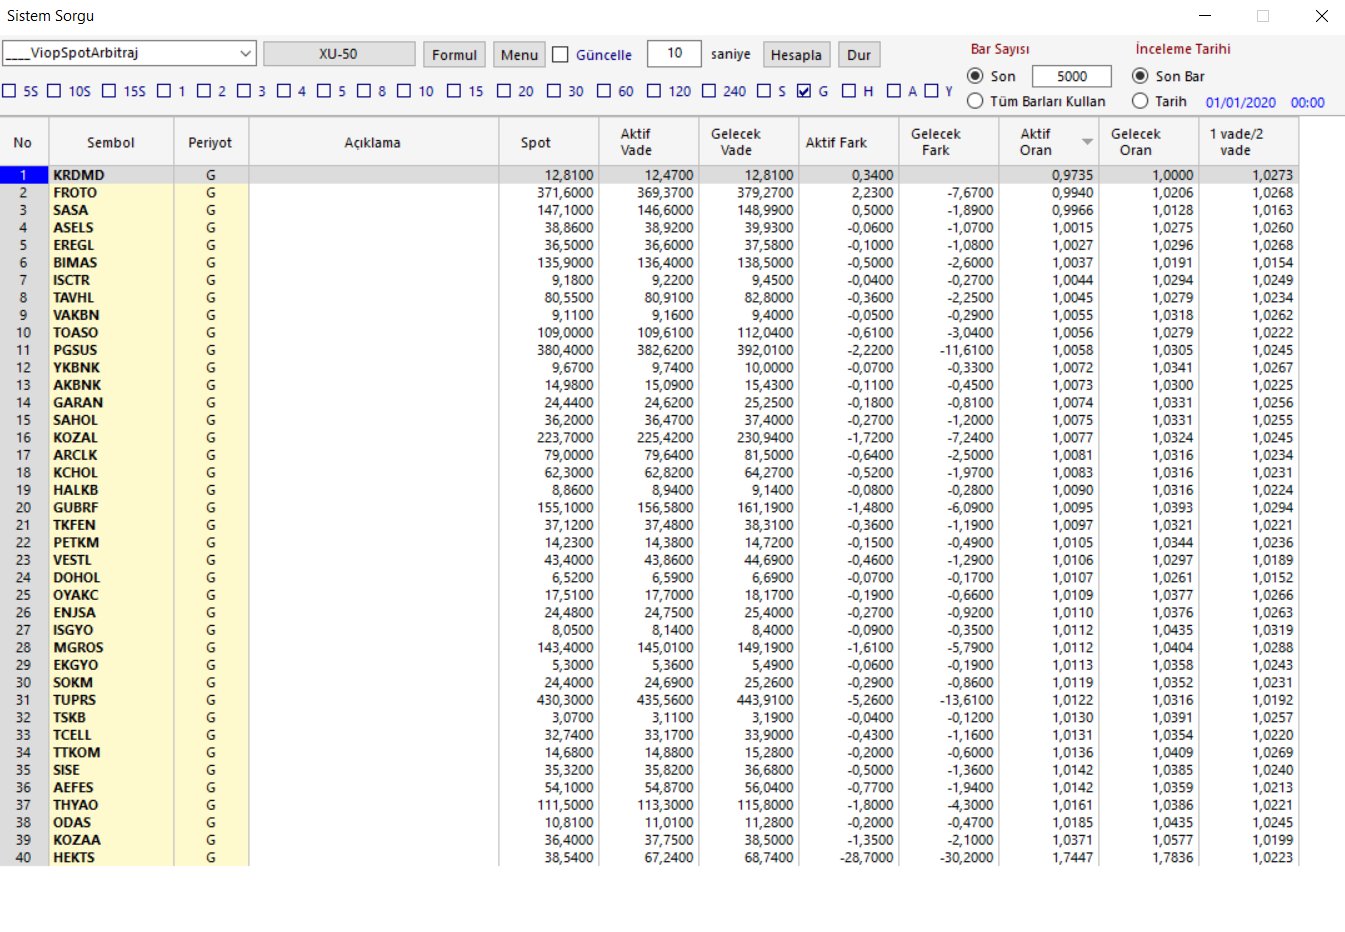
Task: Select the PGSUS symbol cell
Action: [111, 350]
